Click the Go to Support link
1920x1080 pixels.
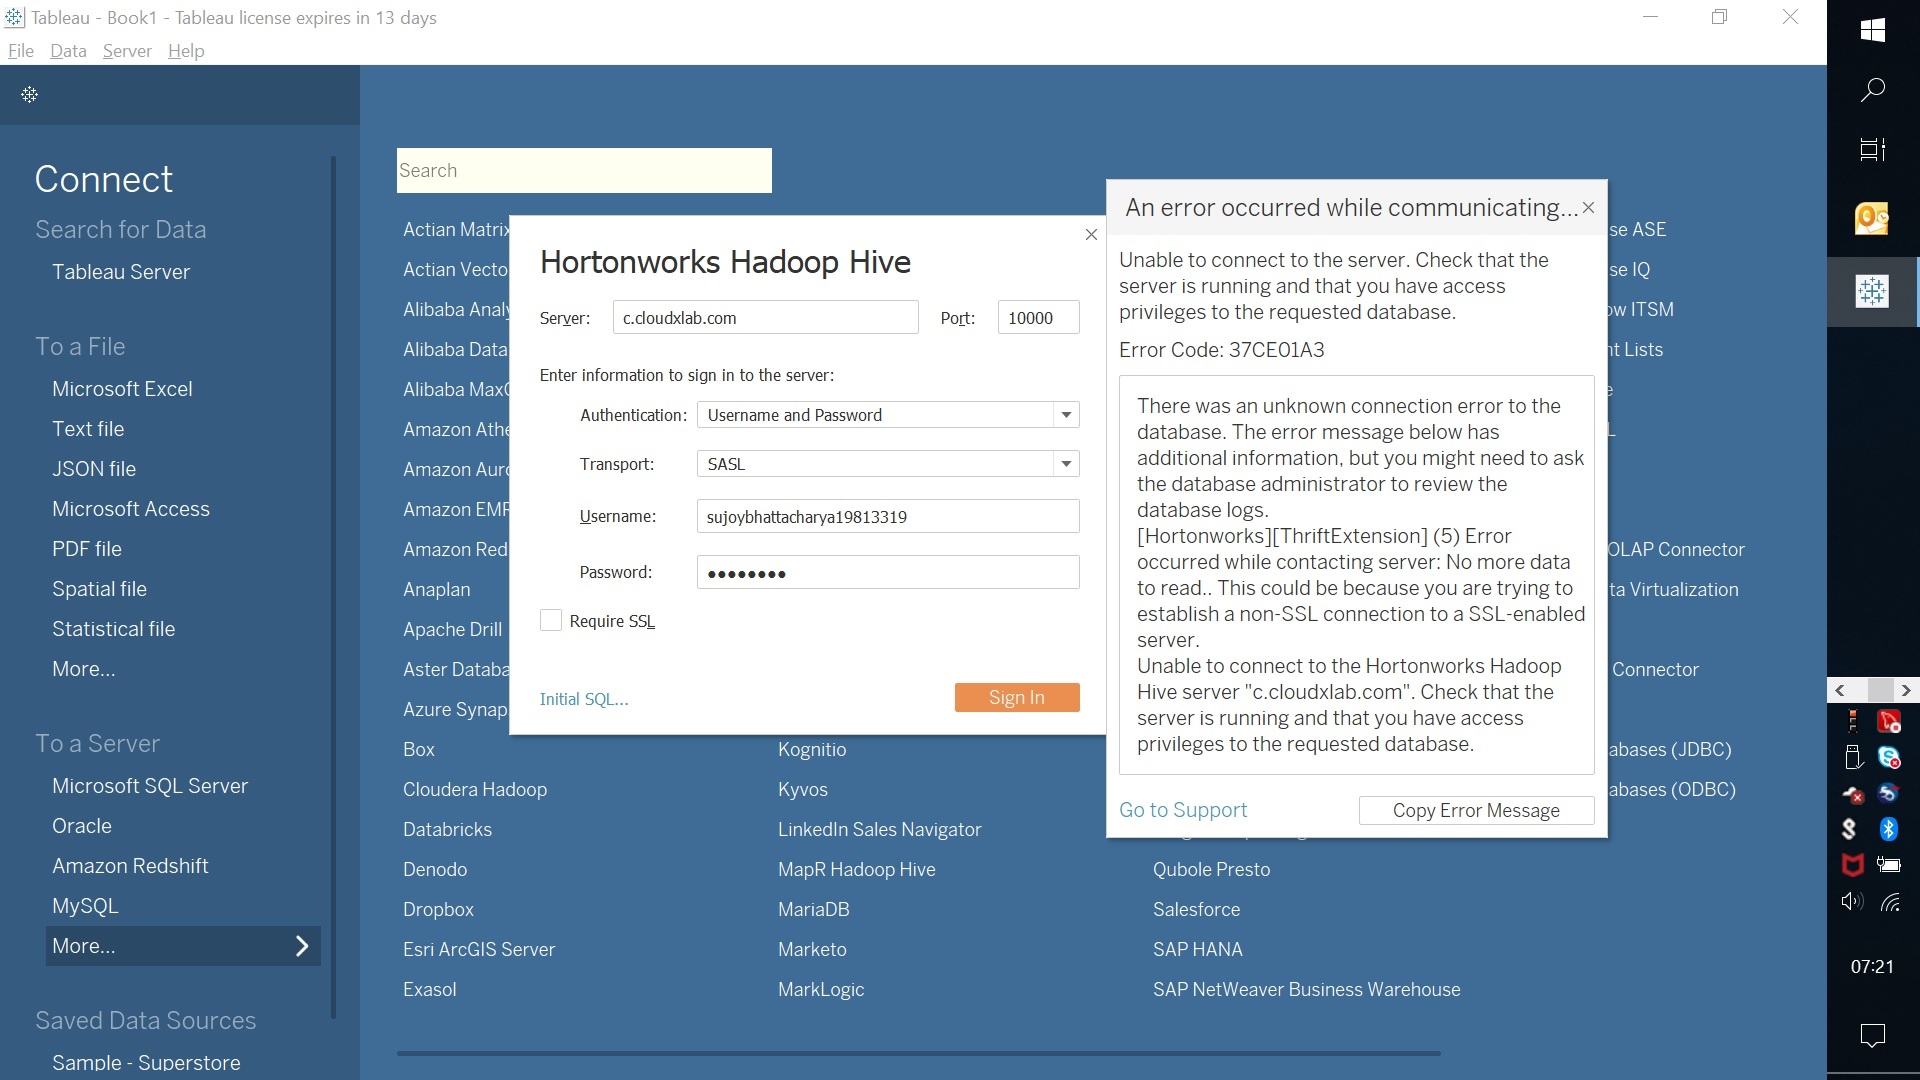[x=1183, y=810]
